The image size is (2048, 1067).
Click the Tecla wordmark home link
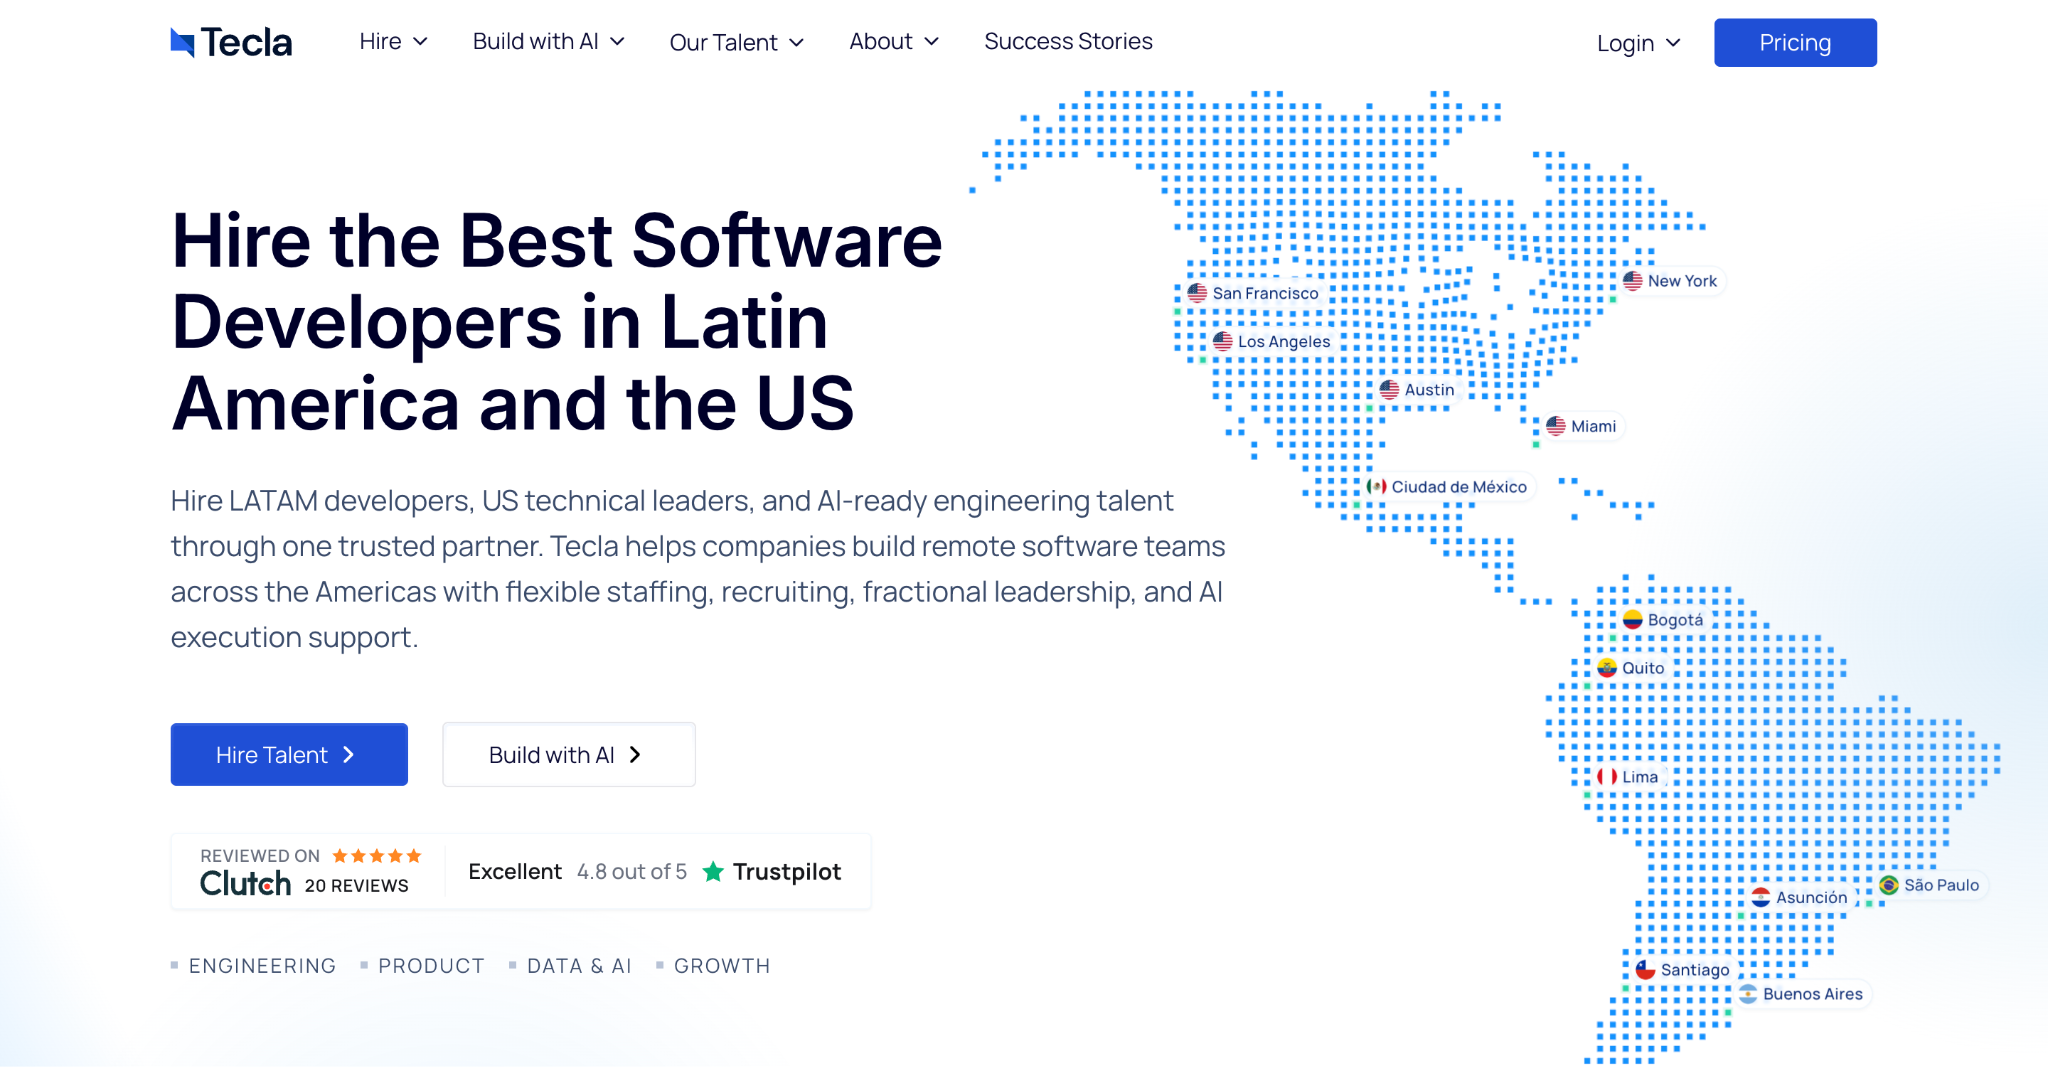[x=246, y=42]
